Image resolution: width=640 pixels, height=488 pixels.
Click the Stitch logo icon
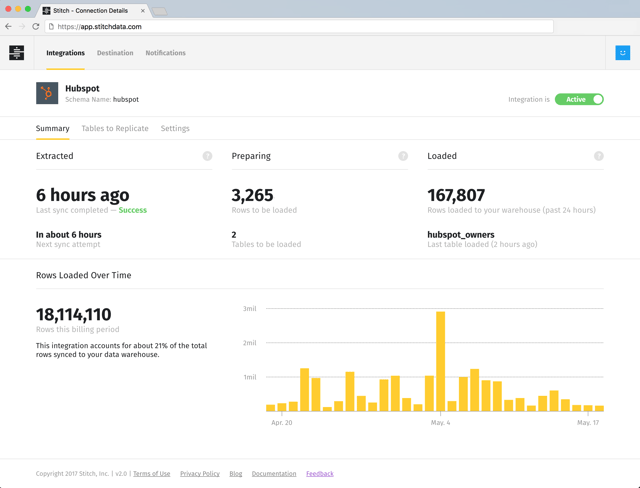(16, 53)
